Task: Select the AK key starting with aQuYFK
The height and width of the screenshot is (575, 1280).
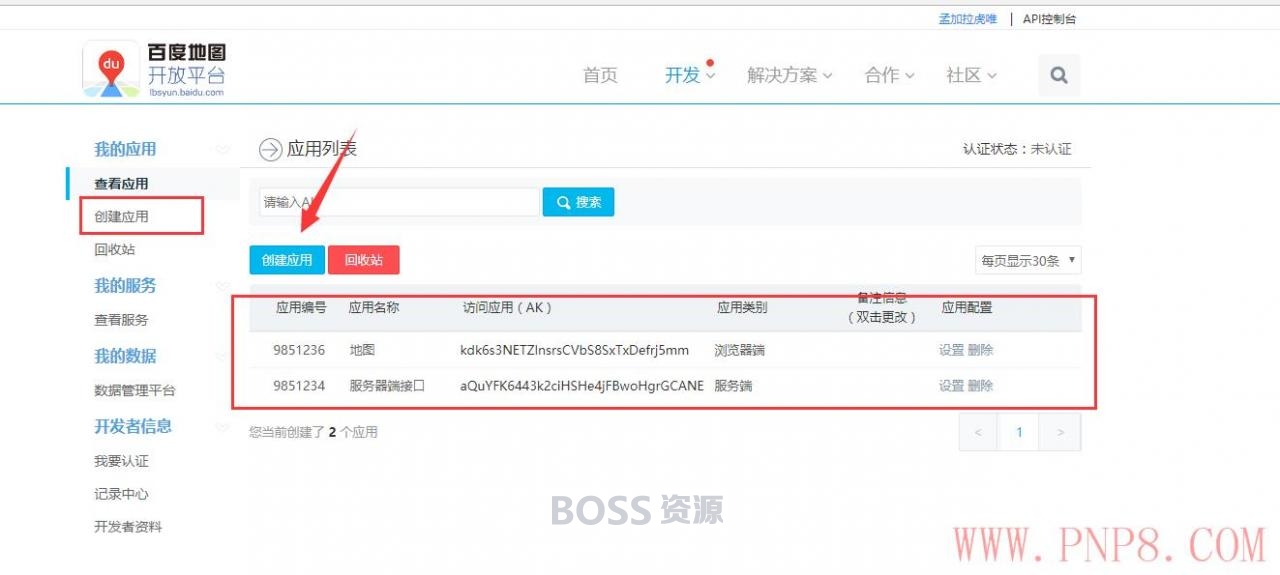Action: click(x=582, y=385)
